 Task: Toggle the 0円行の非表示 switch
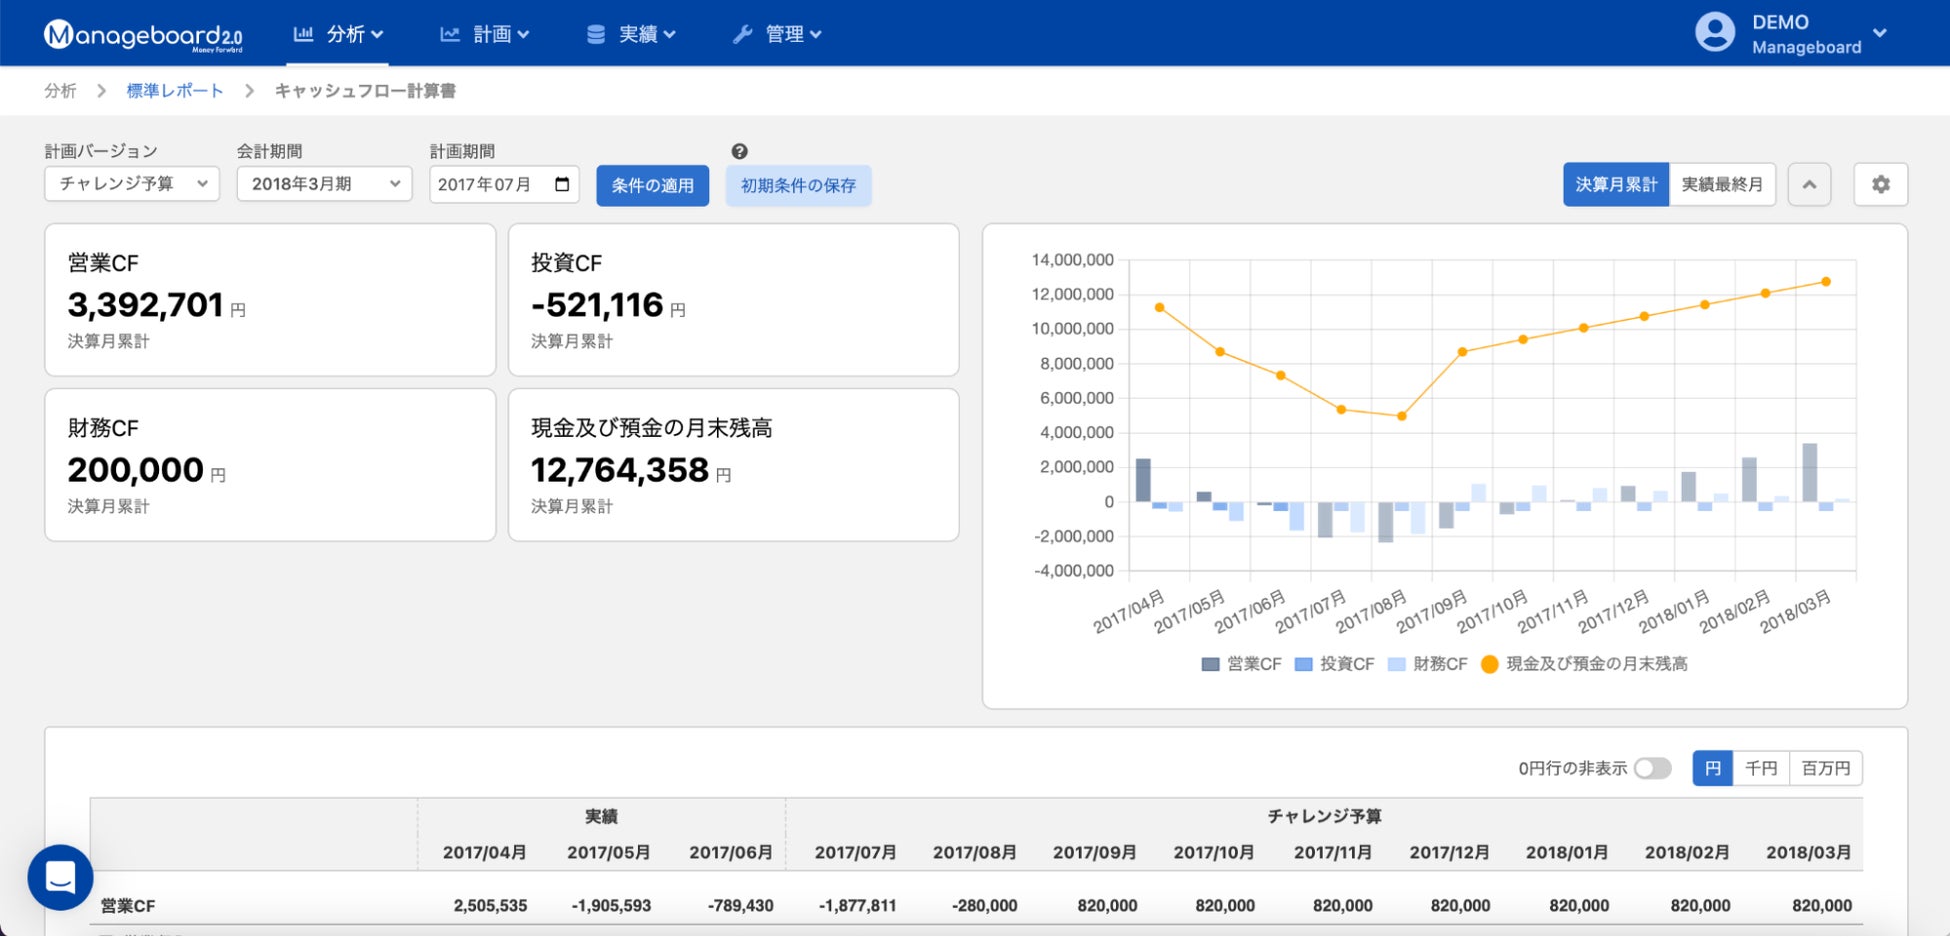pyautogui.click(x=1652, y=768)
